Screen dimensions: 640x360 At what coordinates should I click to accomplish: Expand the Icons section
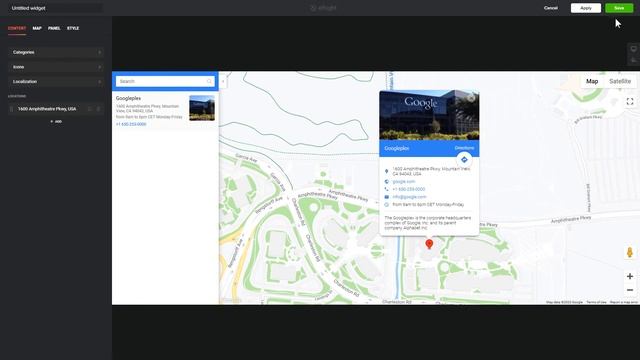56,67
